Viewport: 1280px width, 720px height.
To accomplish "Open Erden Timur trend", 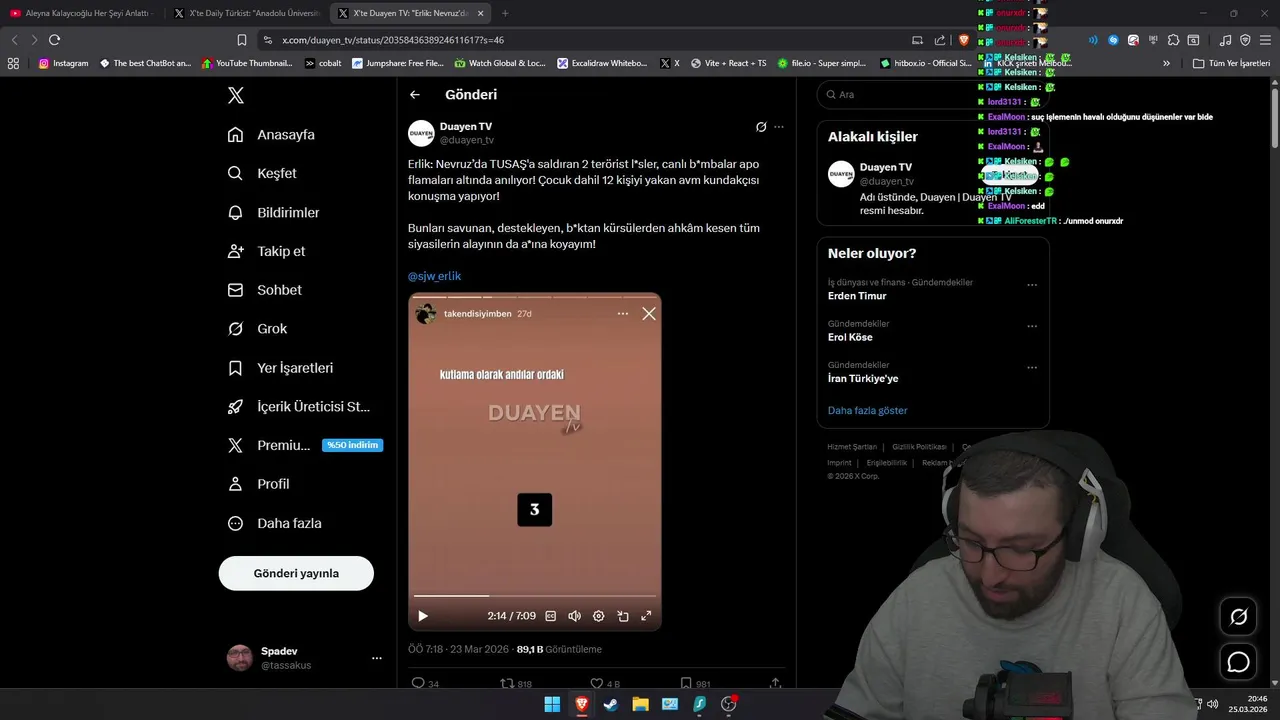I will [x=857, y=296].
